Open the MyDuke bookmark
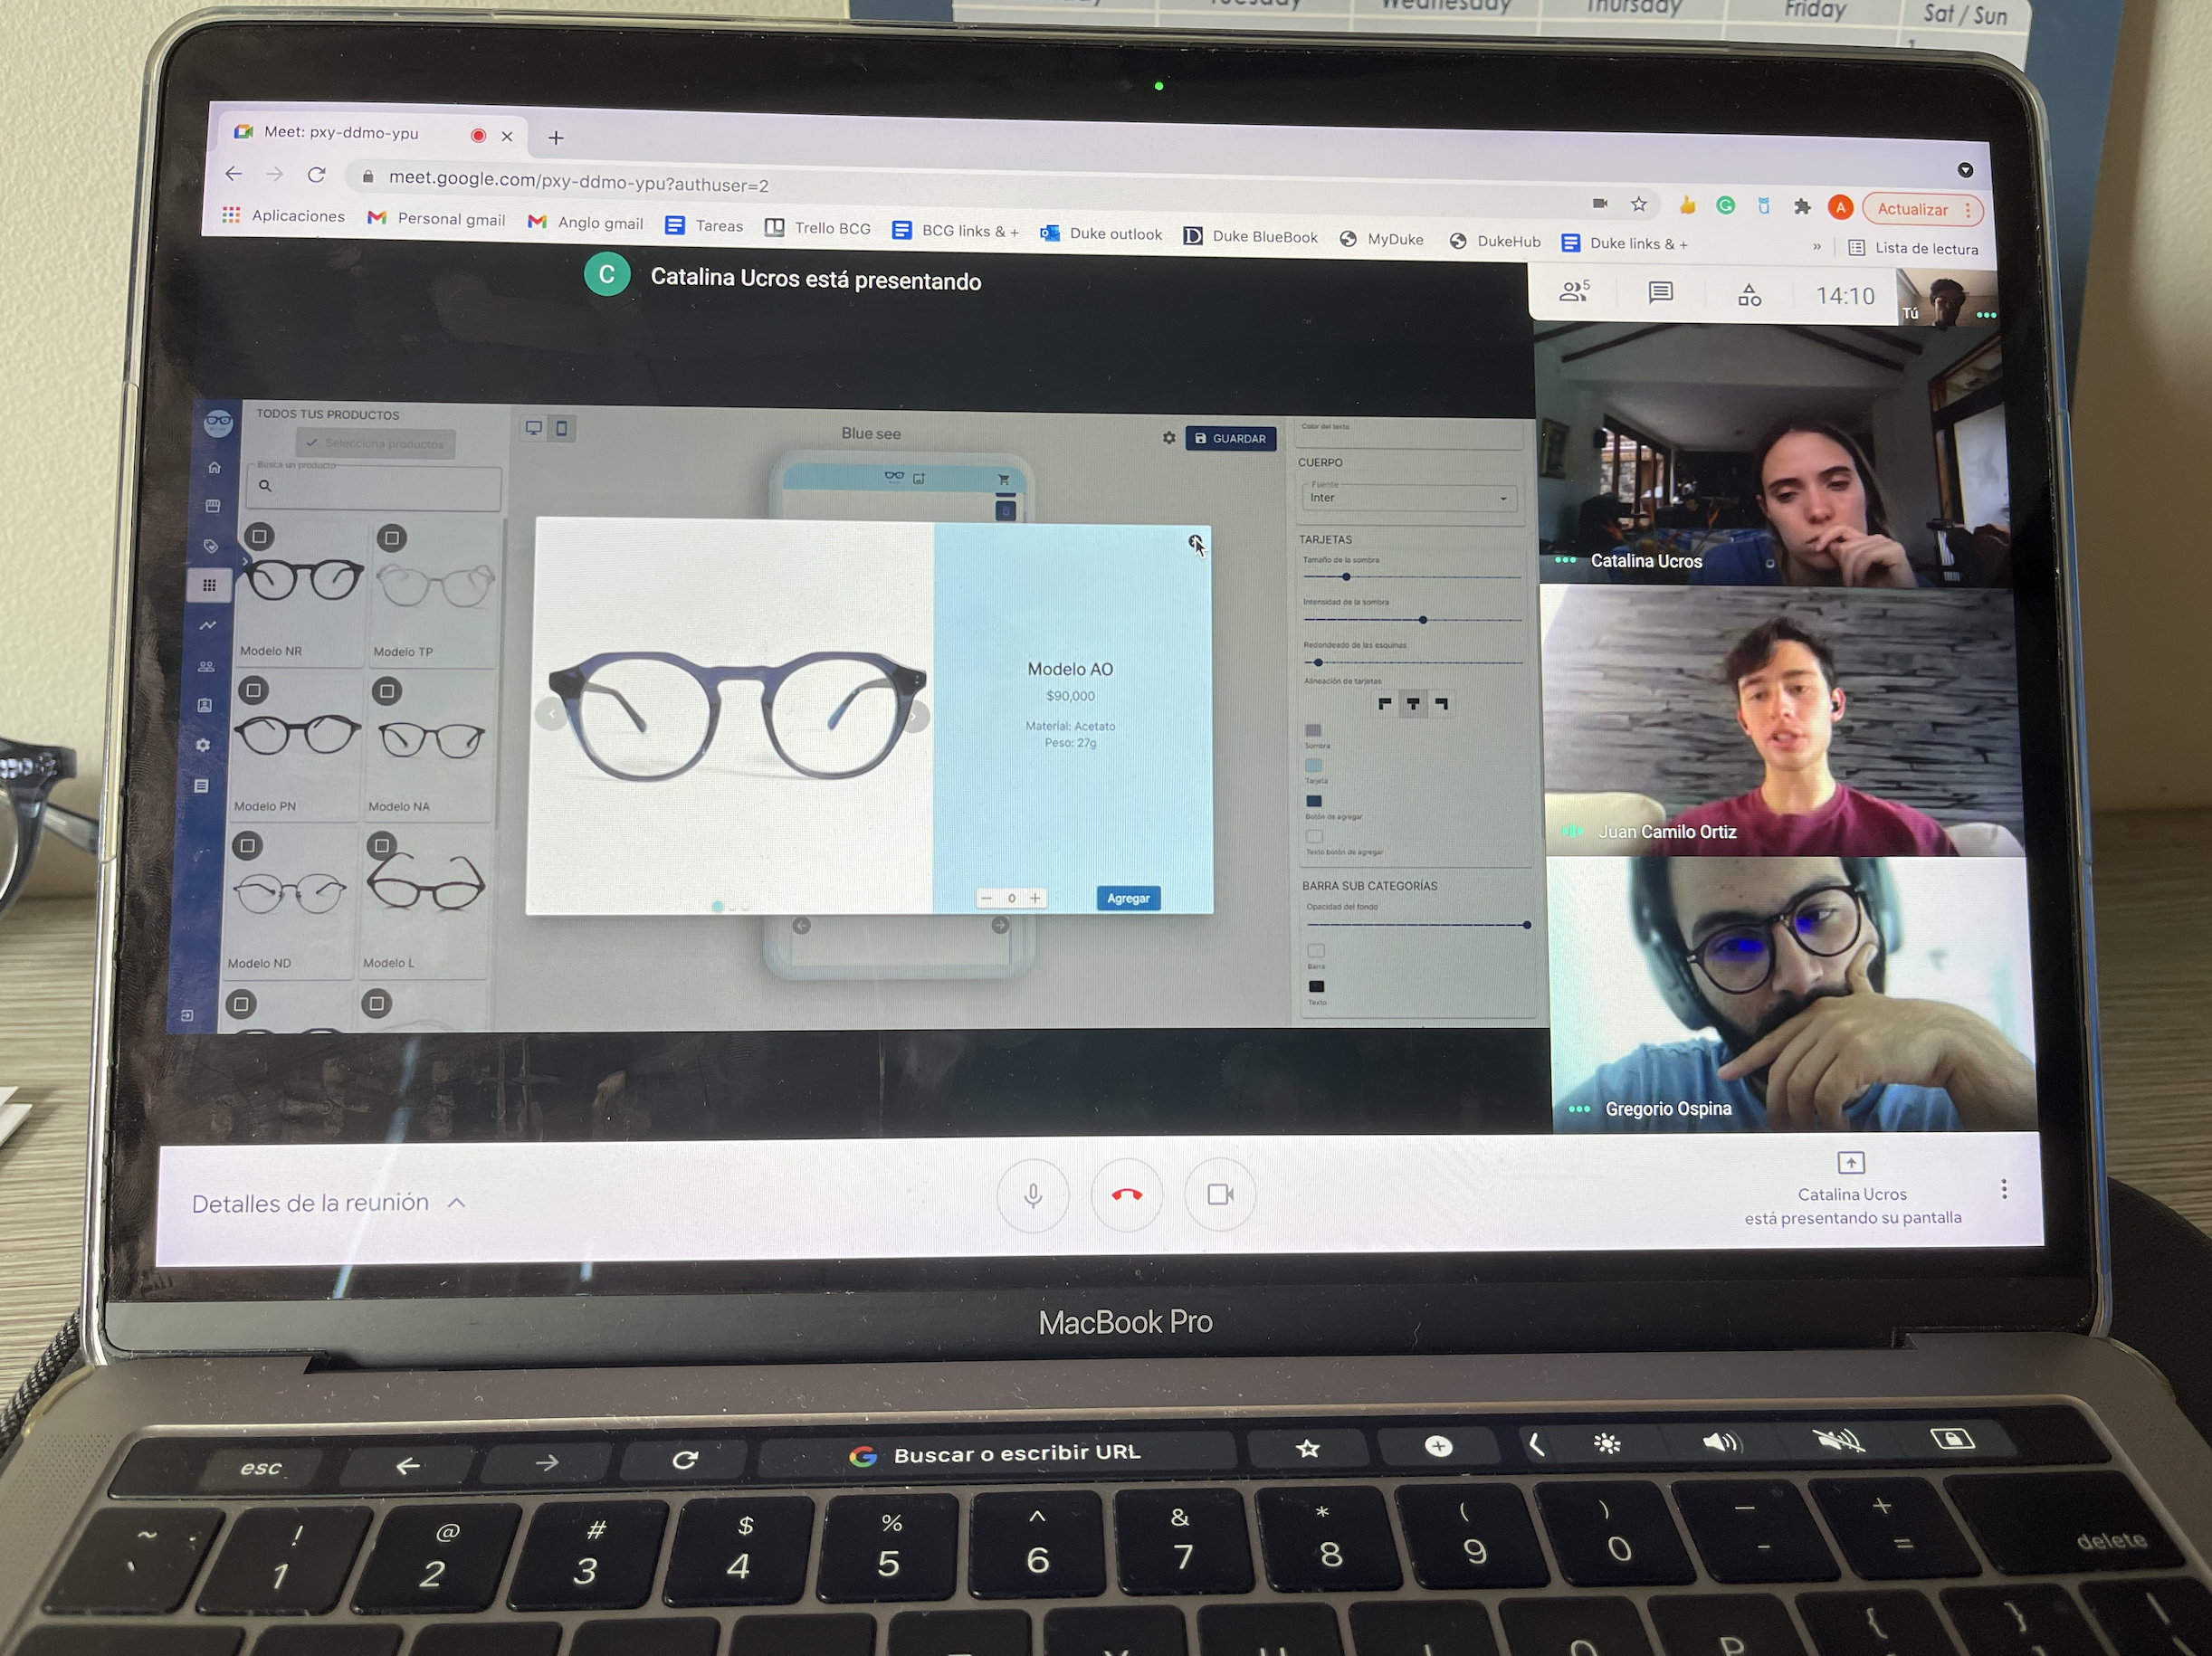2212x1656 pixels. (1381, 239)
